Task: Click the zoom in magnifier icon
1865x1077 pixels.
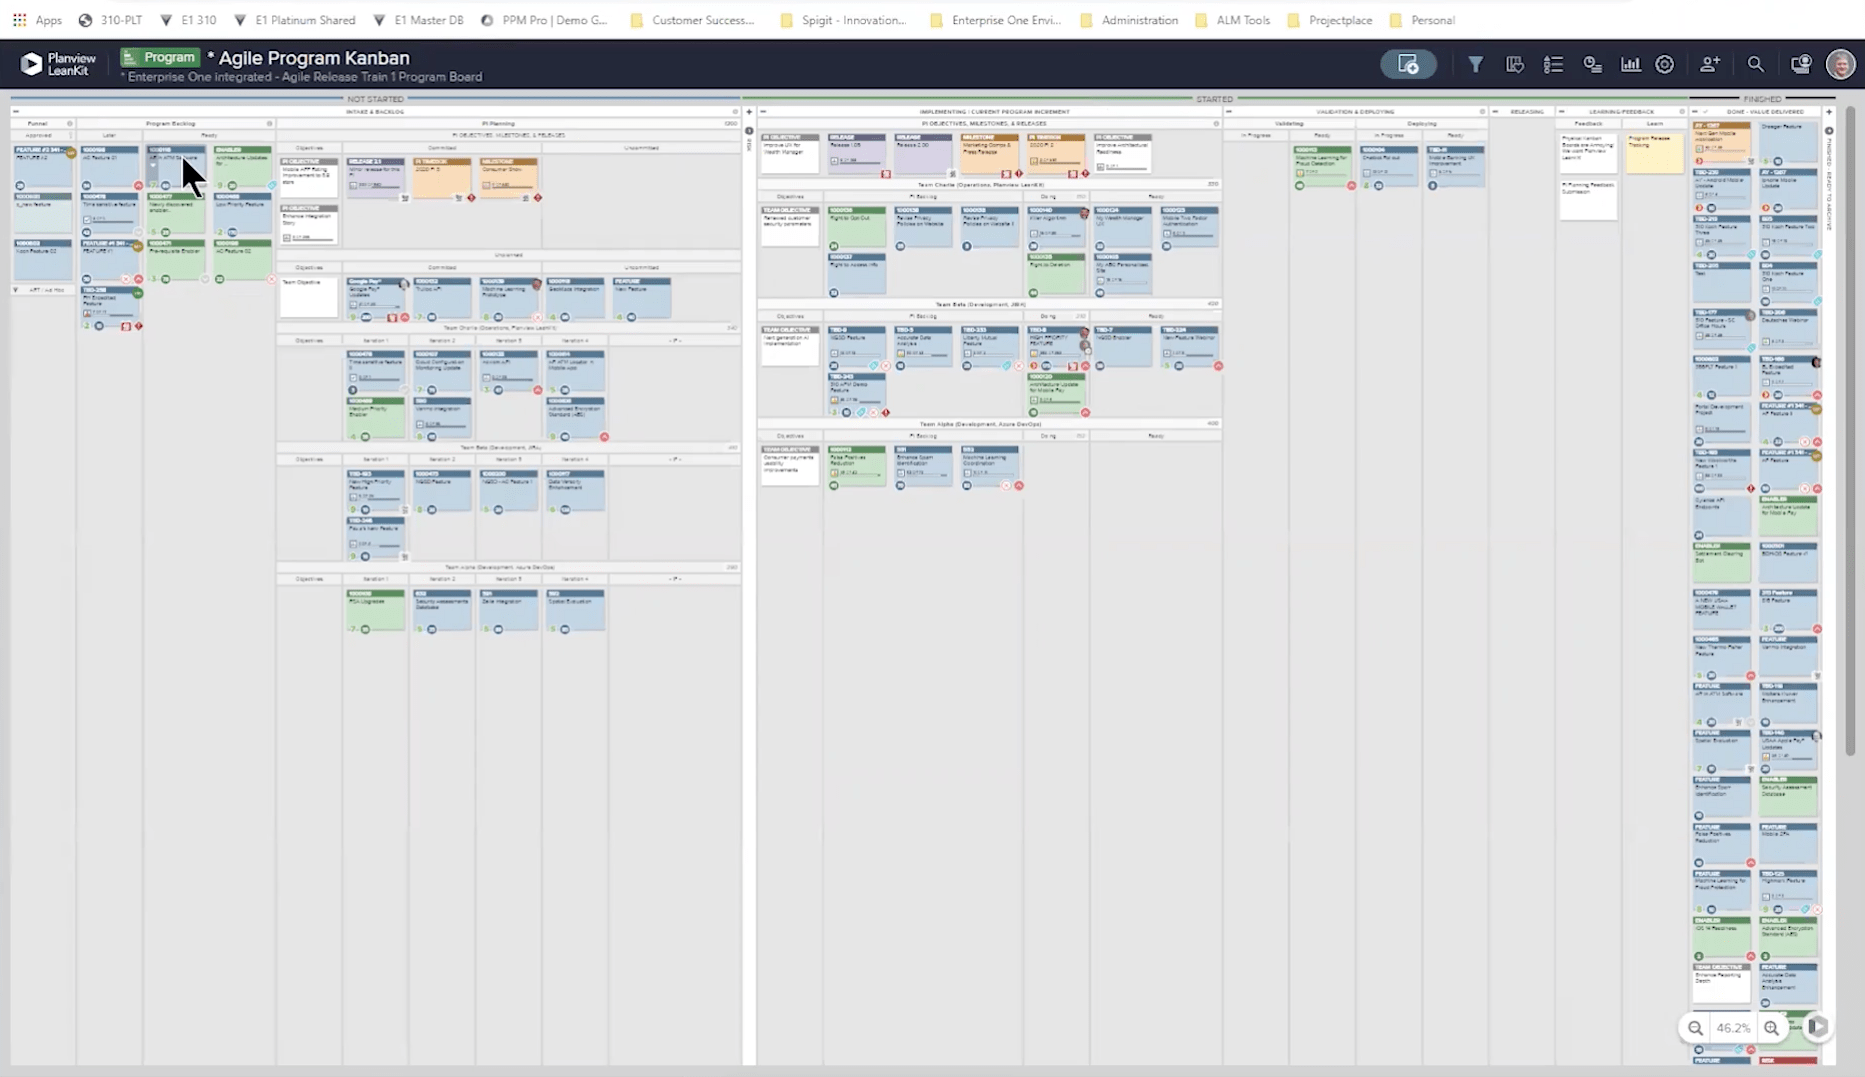Action: point(1771,1028)
